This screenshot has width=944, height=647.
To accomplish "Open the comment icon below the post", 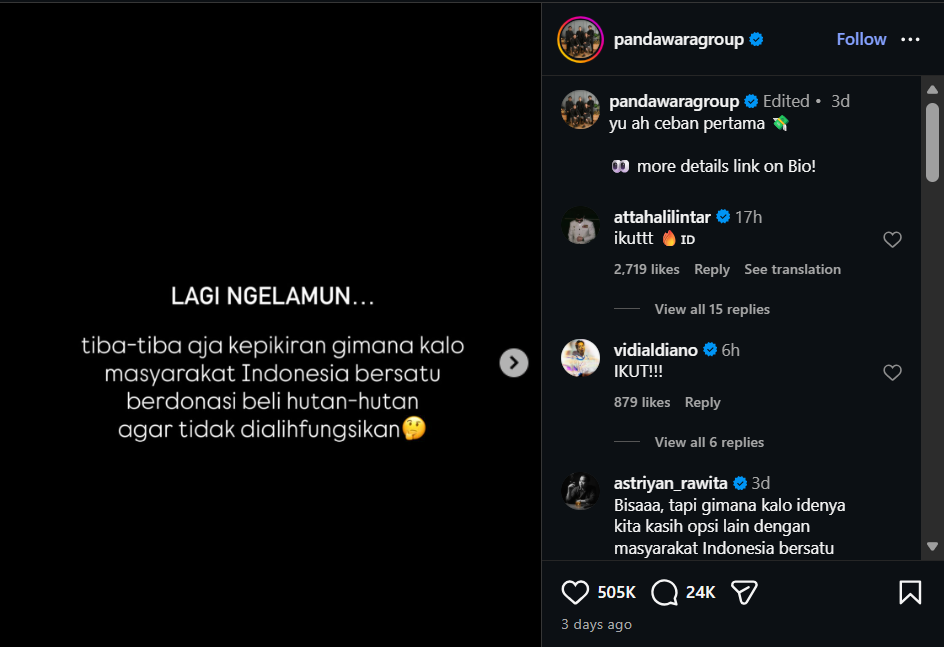I will click(663, 592).
